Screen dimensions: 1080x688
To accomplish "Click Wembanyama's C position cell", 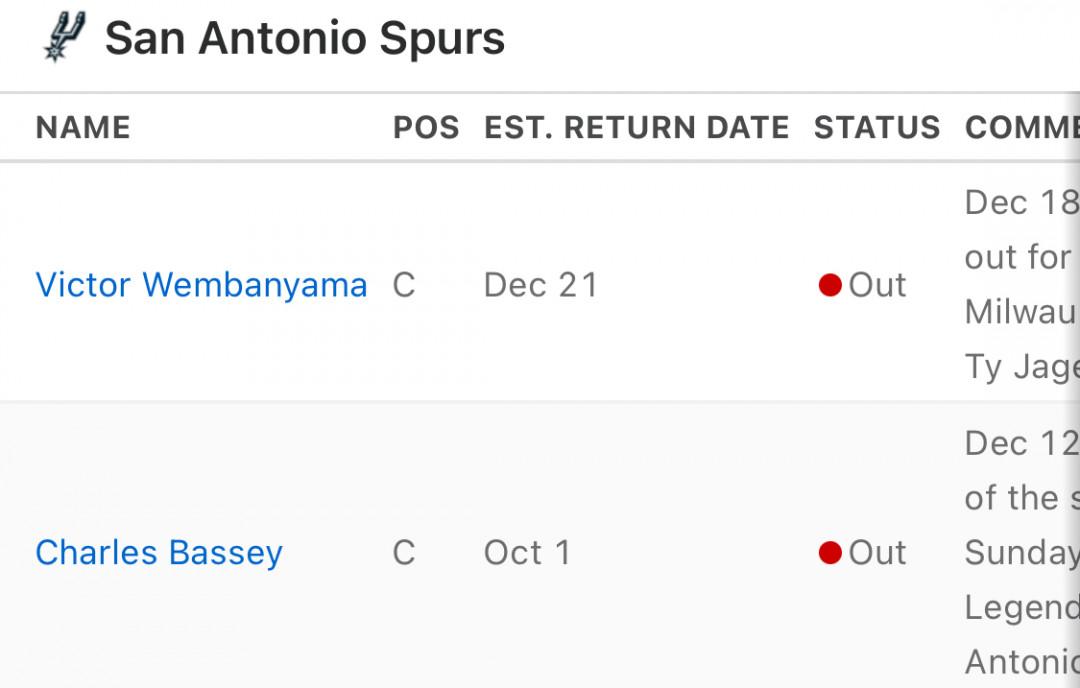I will click(x=404, y=284).
